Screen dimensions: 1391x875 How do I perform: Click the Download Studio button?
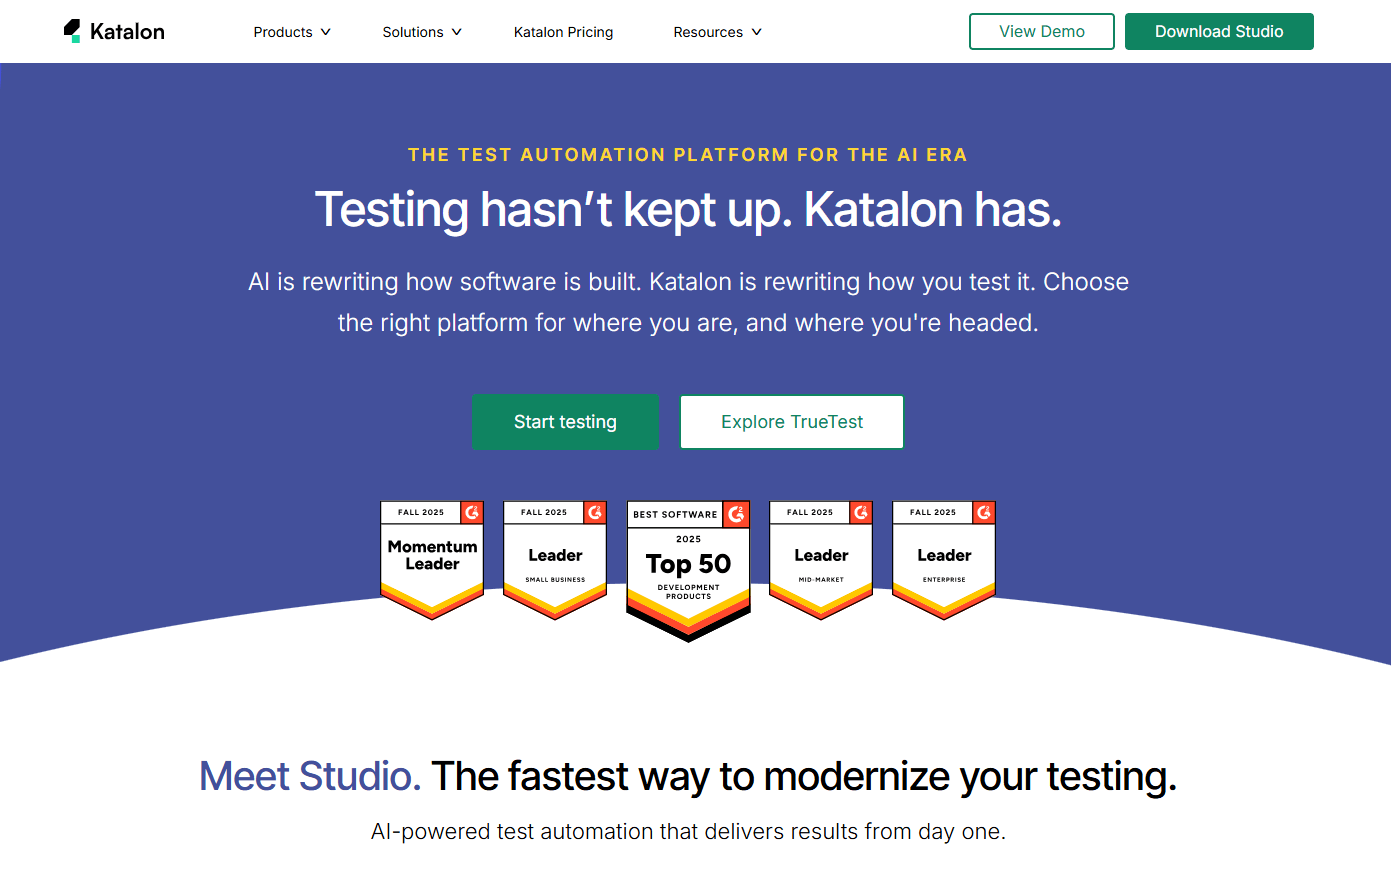[1219, 31]
